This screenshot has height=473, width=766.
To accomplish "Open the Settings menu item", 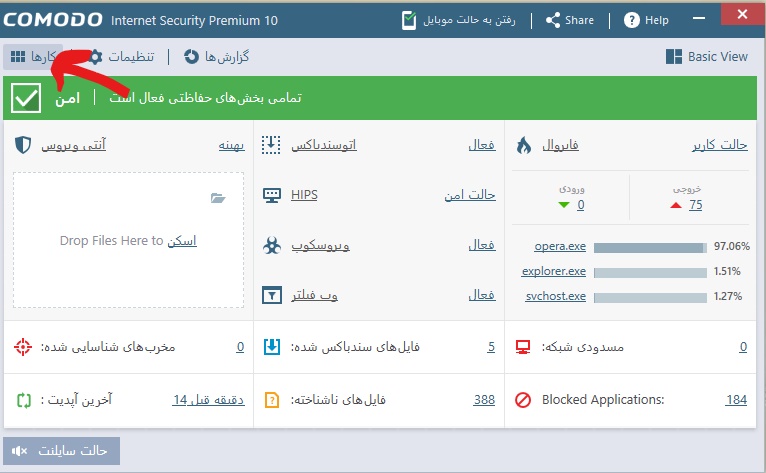I will (122, 57).
